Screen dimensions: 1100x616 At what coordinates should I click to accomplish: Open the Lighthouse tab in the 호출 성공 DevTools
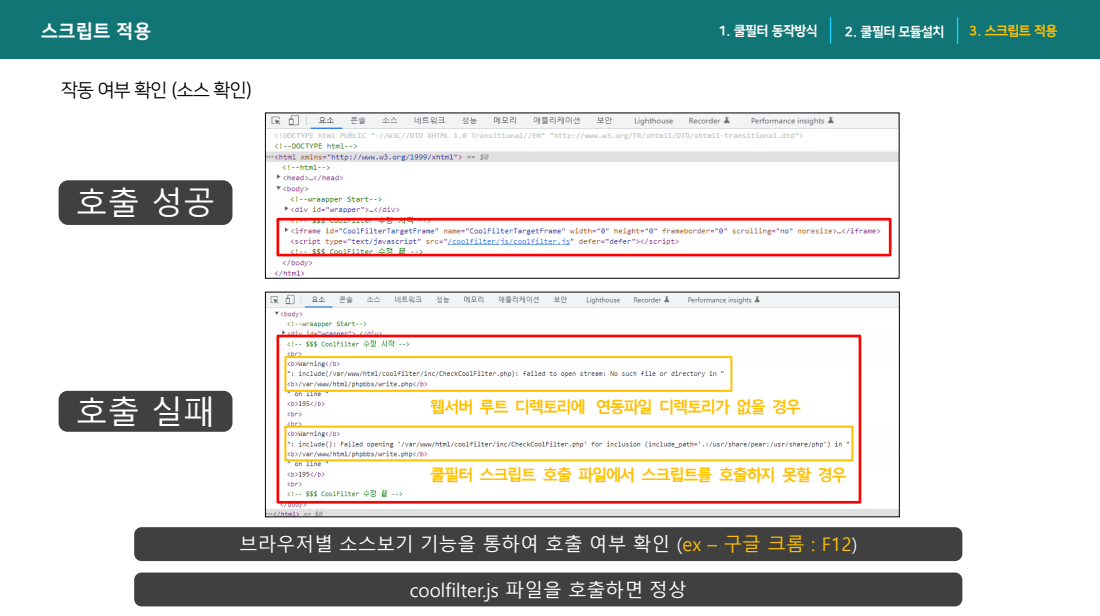(x=653, y=121)
